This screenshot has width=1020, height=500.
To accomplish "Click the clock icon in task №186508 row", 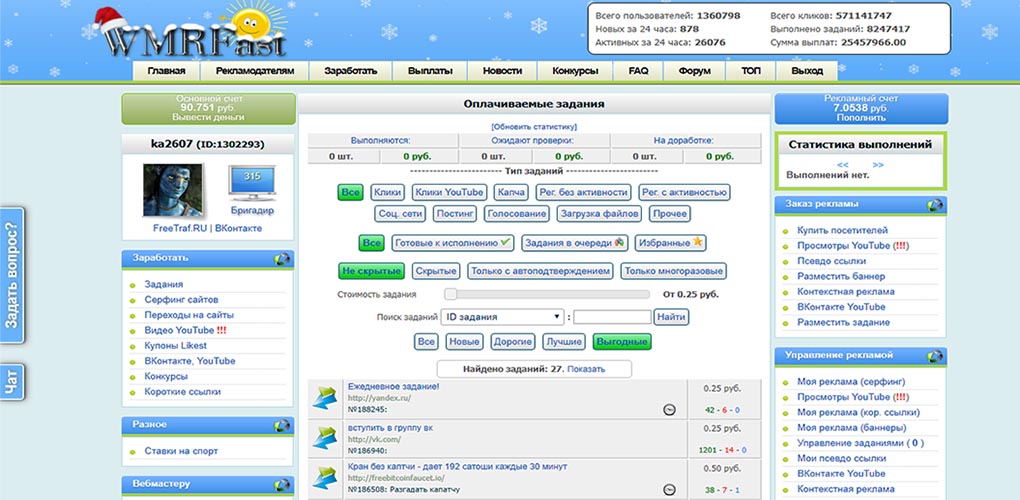I will pos(669,490).
